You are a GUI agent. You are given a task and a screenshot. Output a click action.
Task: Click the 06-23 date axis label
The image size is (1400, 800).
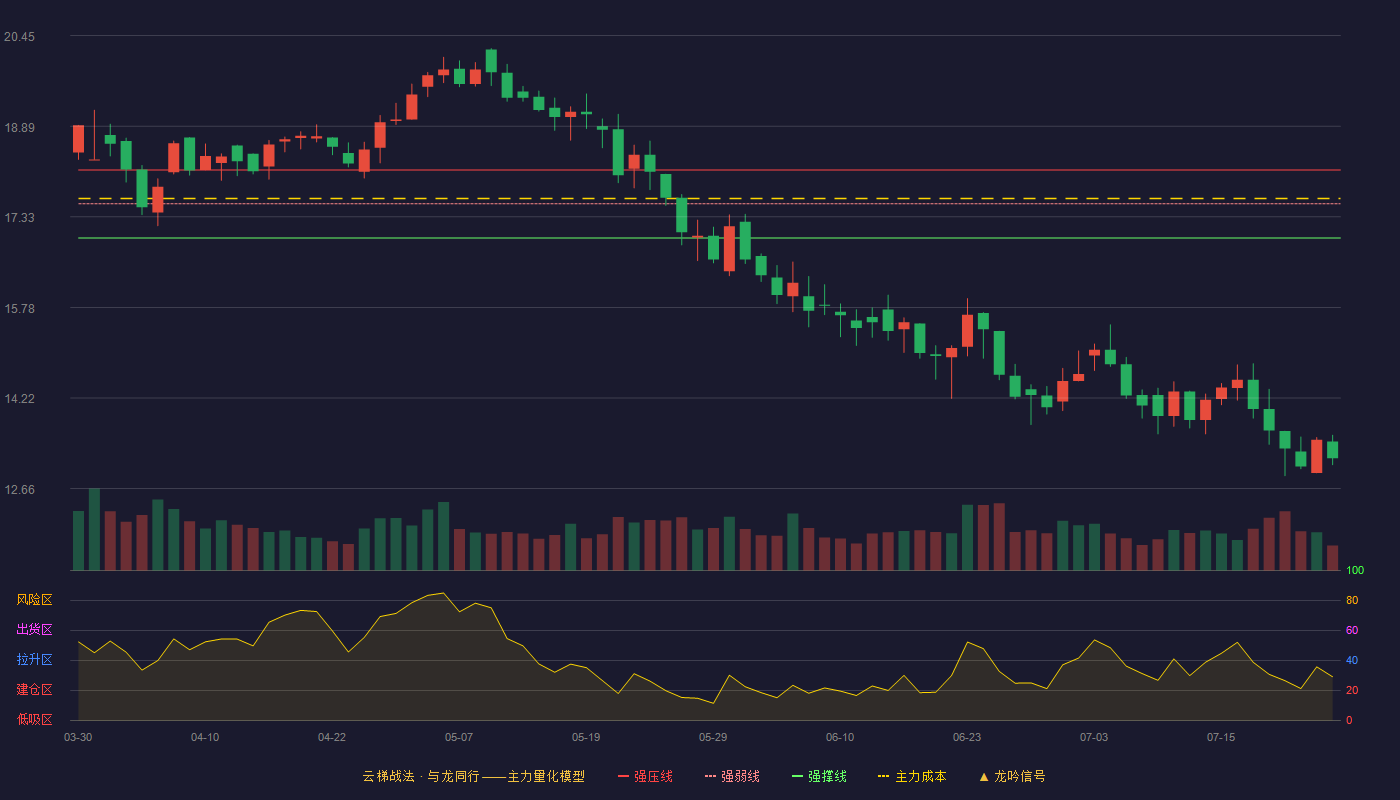967,737
